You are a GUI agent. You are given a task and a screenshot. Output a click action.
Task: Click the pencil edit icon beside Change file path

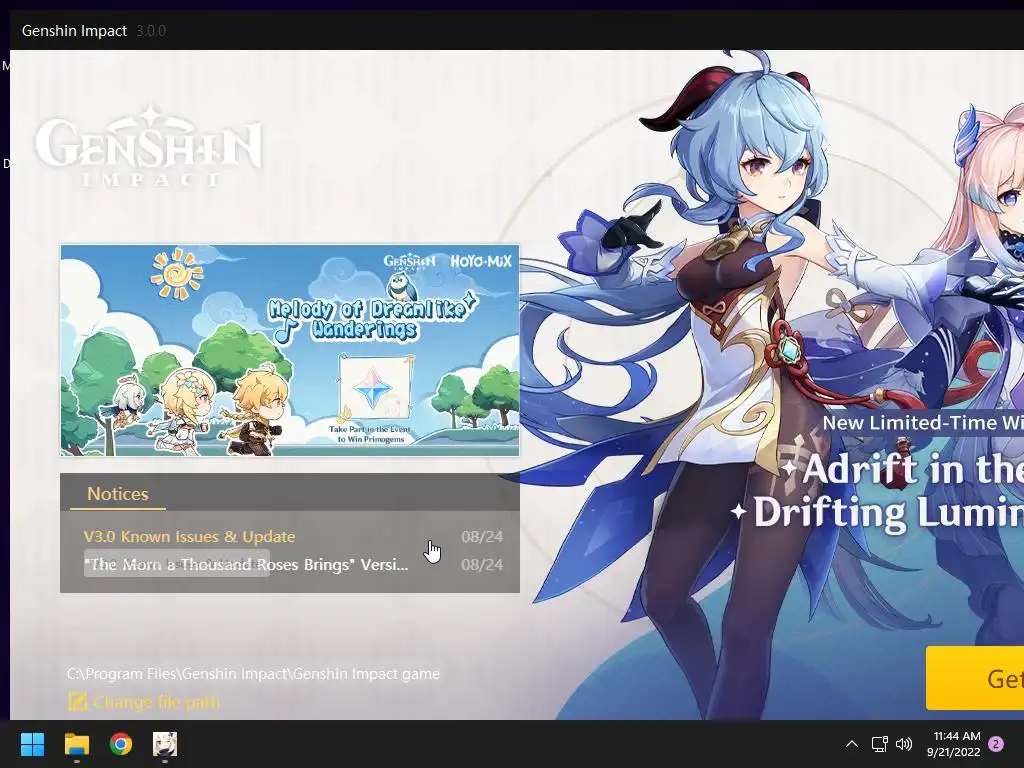coord(78,701)
